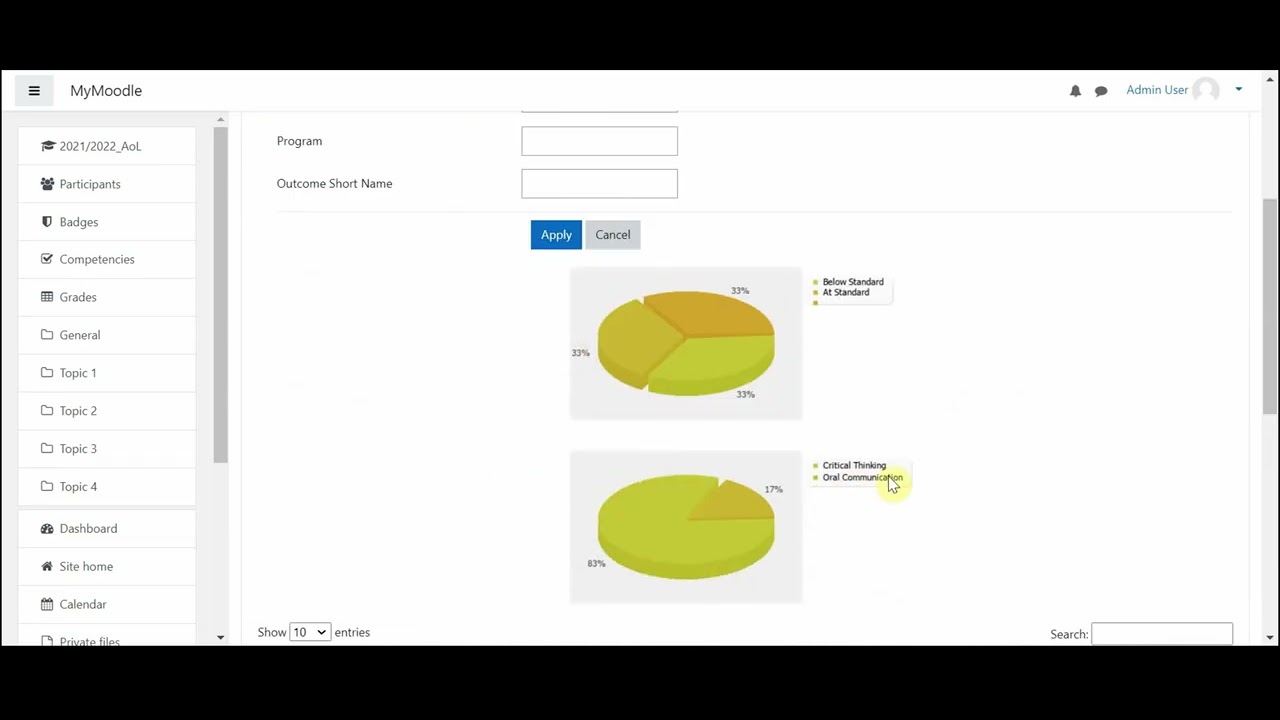Screen dimensions: 1280x720
Task: Open the Show entries count dropdown
Action: click(310, 632)
